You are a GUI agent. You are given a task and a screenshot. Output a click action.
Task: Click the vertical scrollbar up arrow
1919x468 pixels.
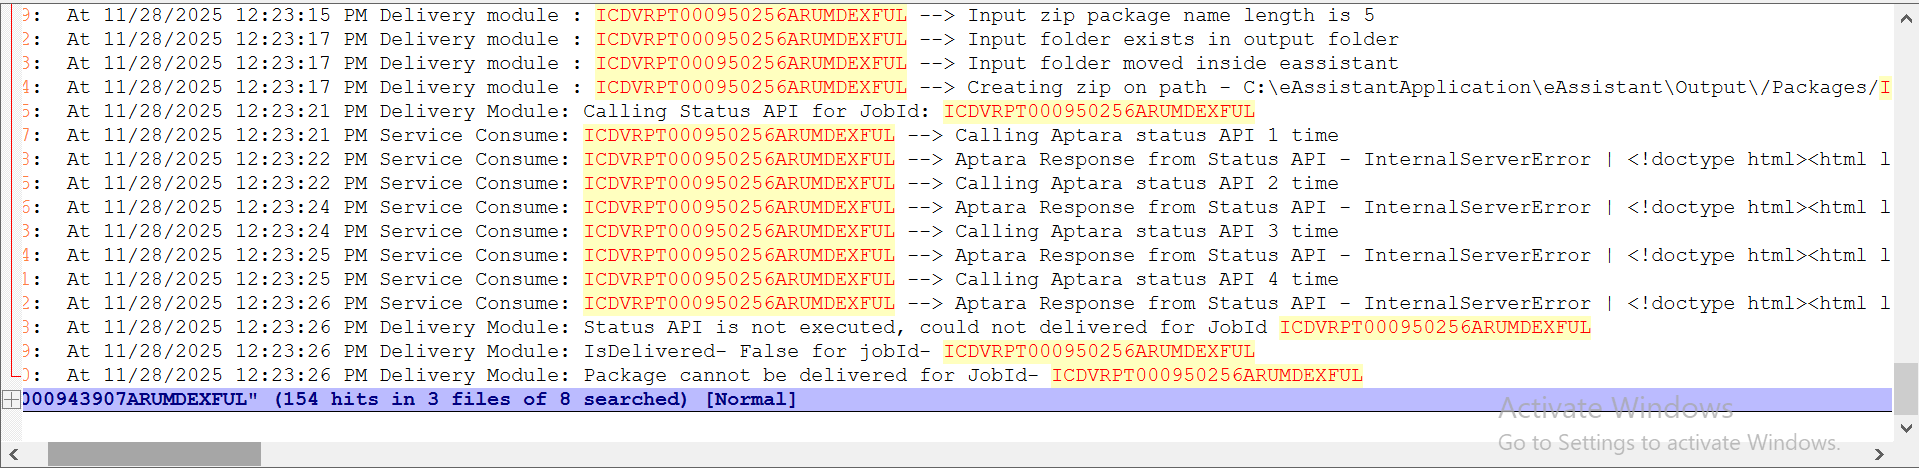(1905, 18)
